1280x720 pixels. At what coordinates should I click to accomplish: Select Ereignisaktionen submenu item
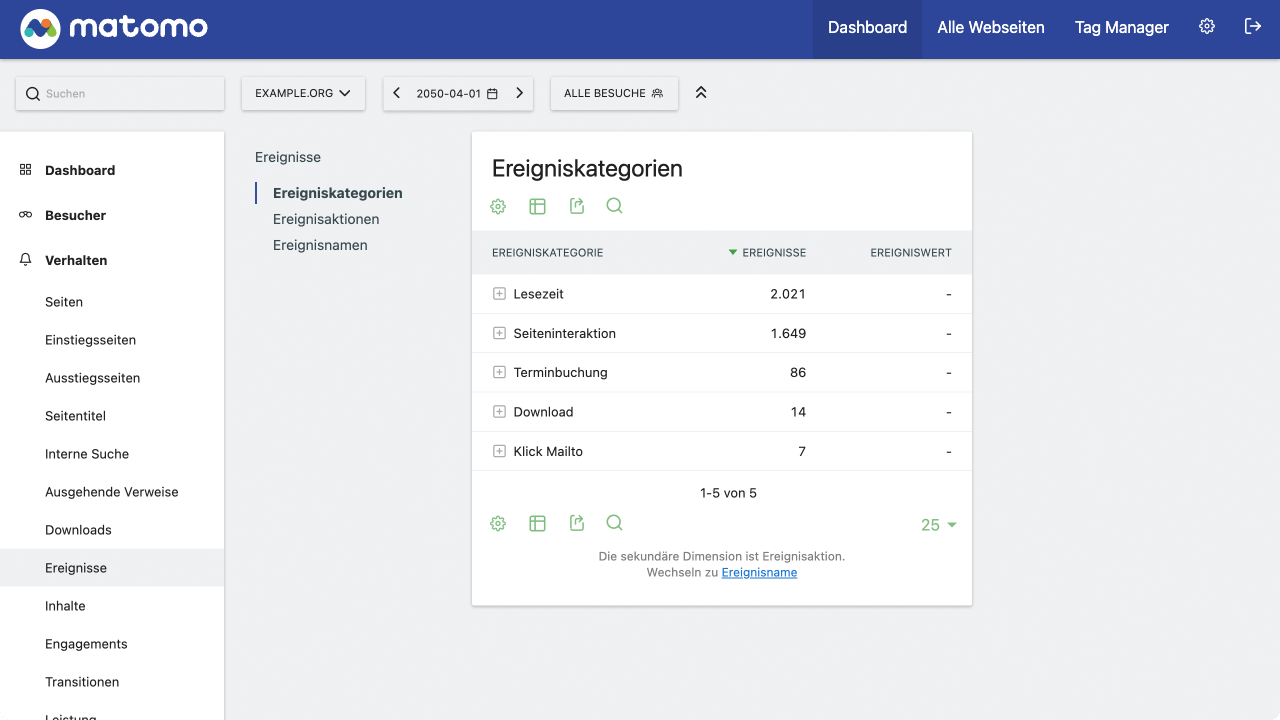click(326, 219)
